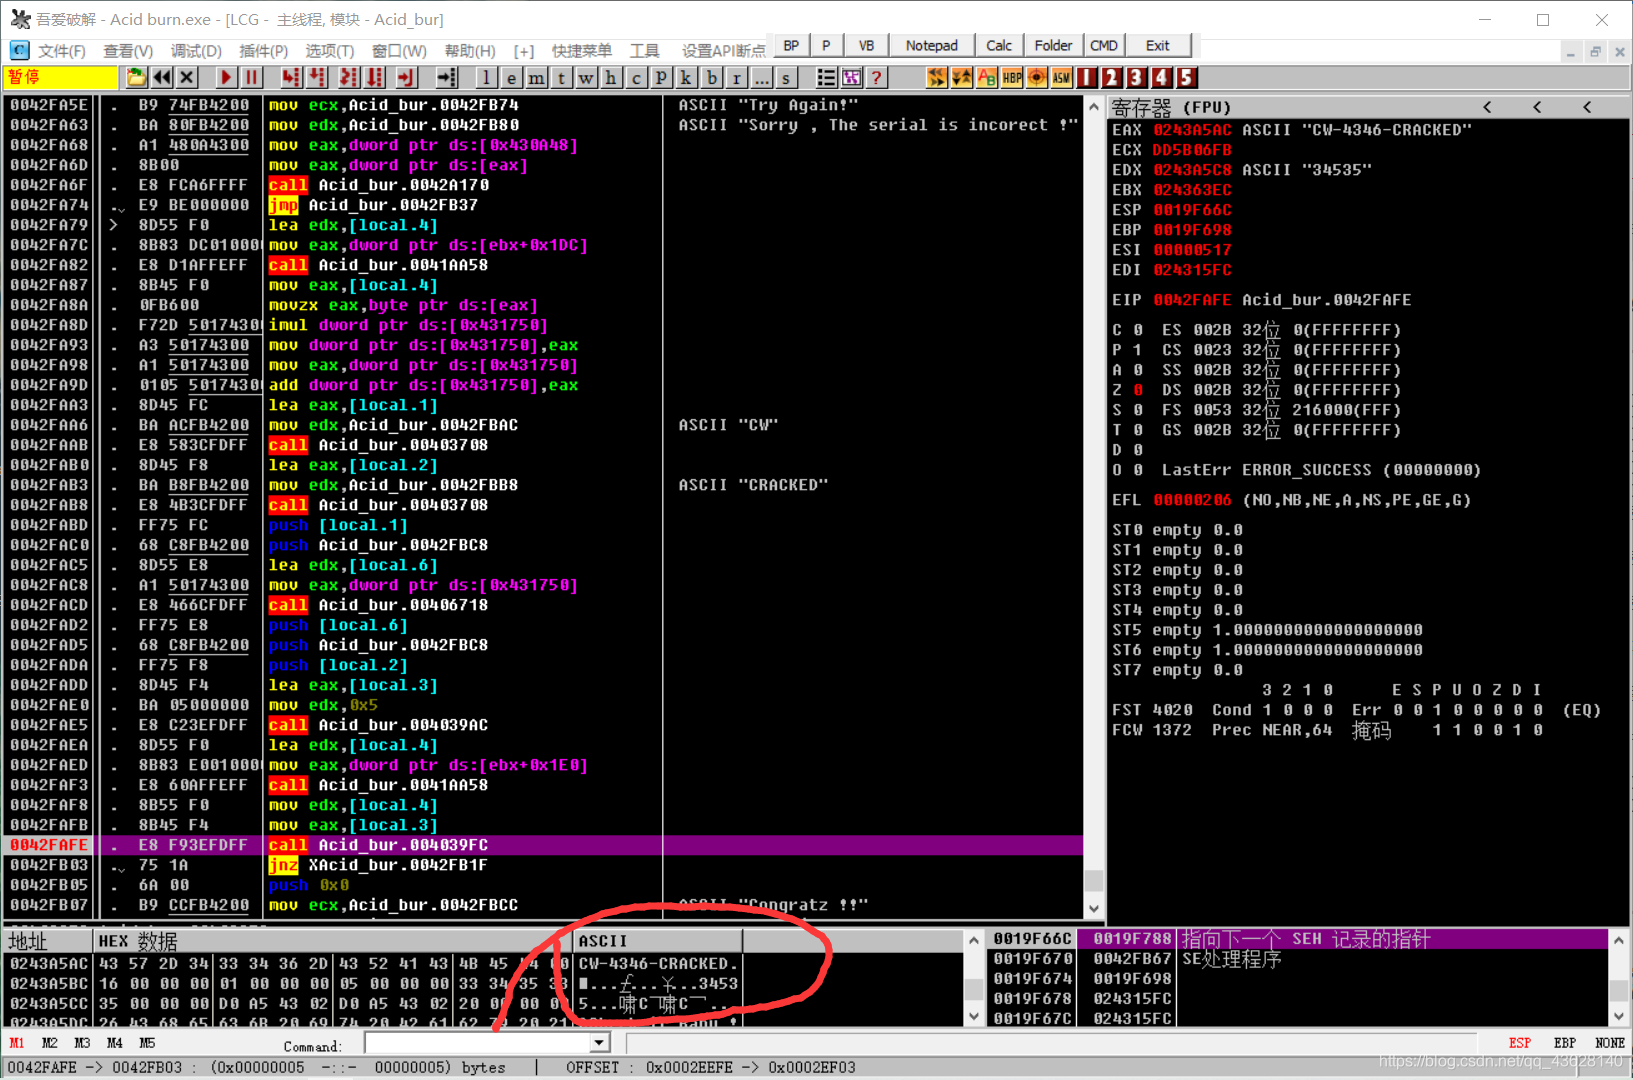This screenshot has height=1080, width=1633.
Task: Open the source window with 's' icon
Action: point(786,77)
